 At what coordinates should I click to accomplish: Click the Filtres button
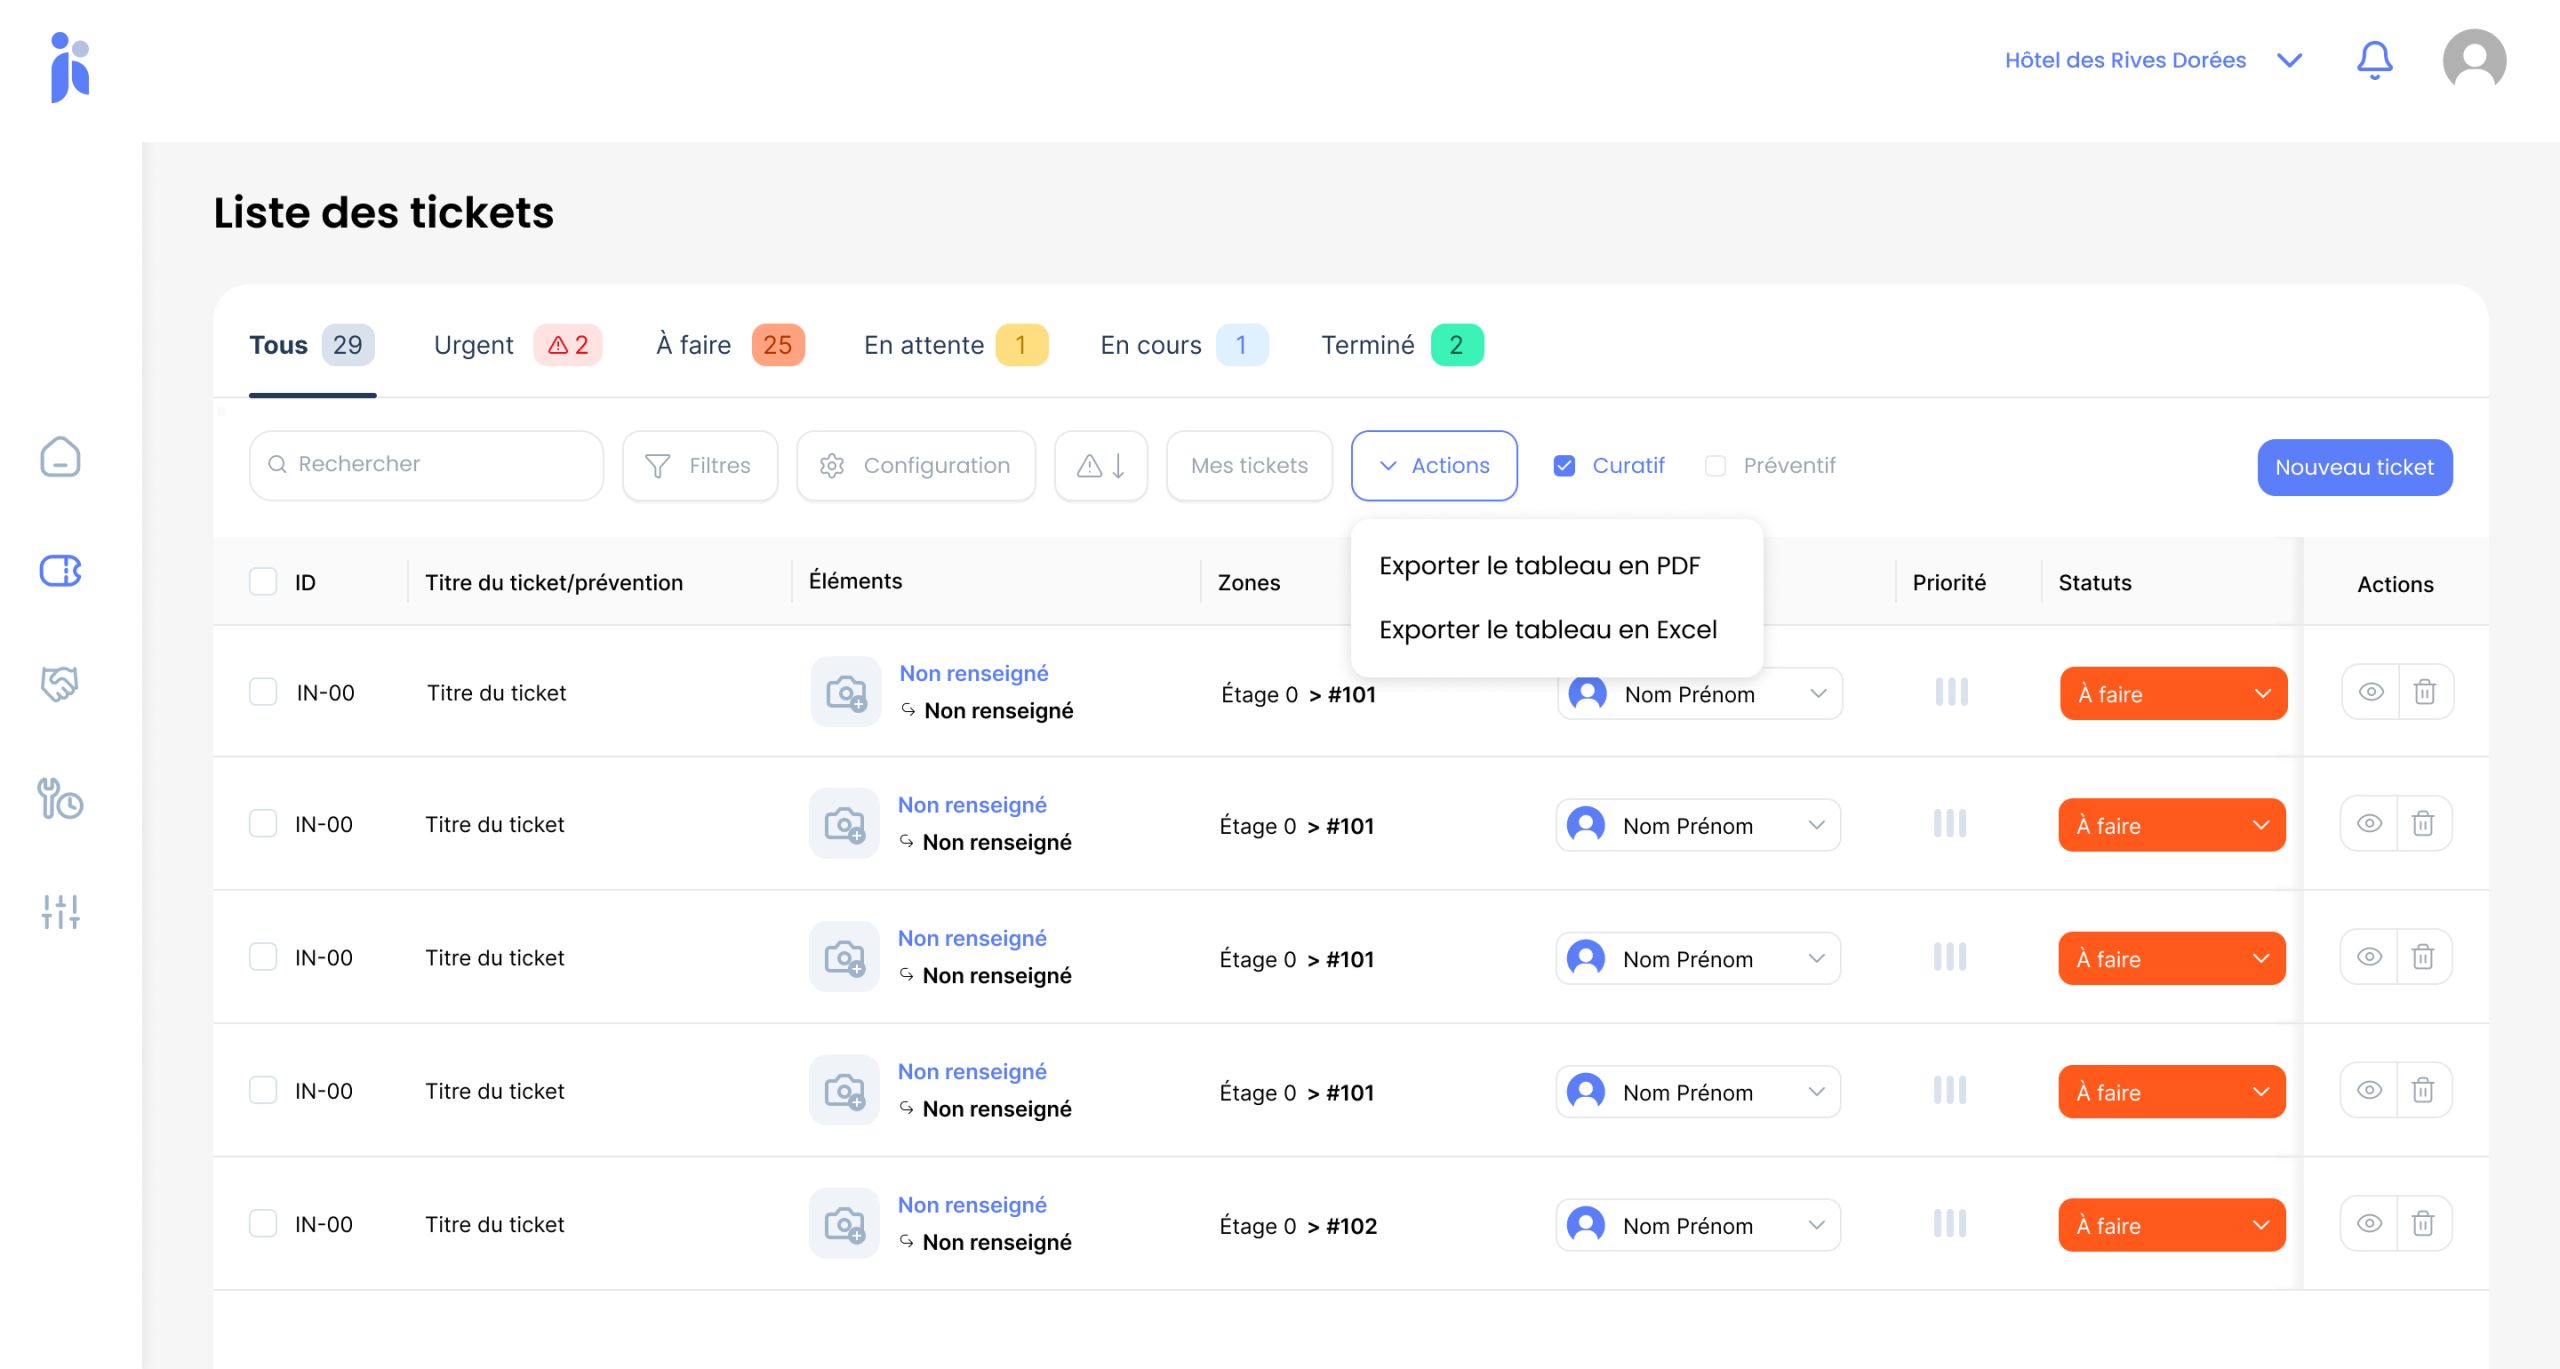699,466
